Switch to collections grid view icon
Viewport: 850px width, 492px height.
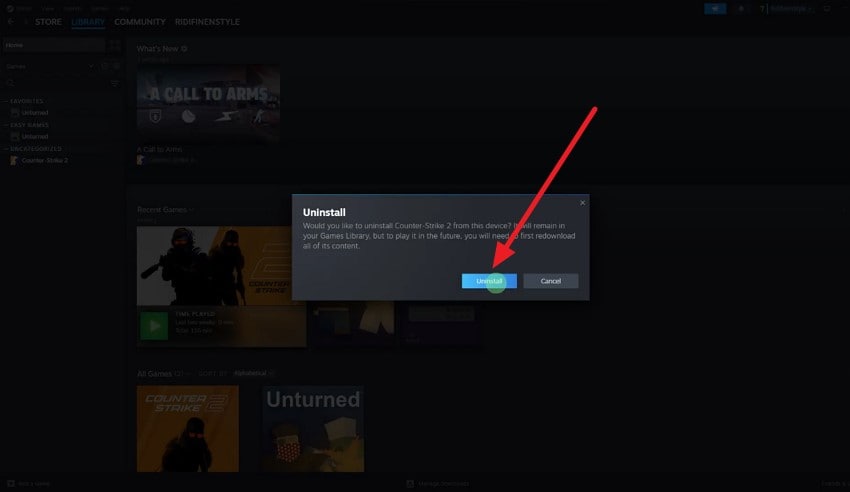click(114, 45)
